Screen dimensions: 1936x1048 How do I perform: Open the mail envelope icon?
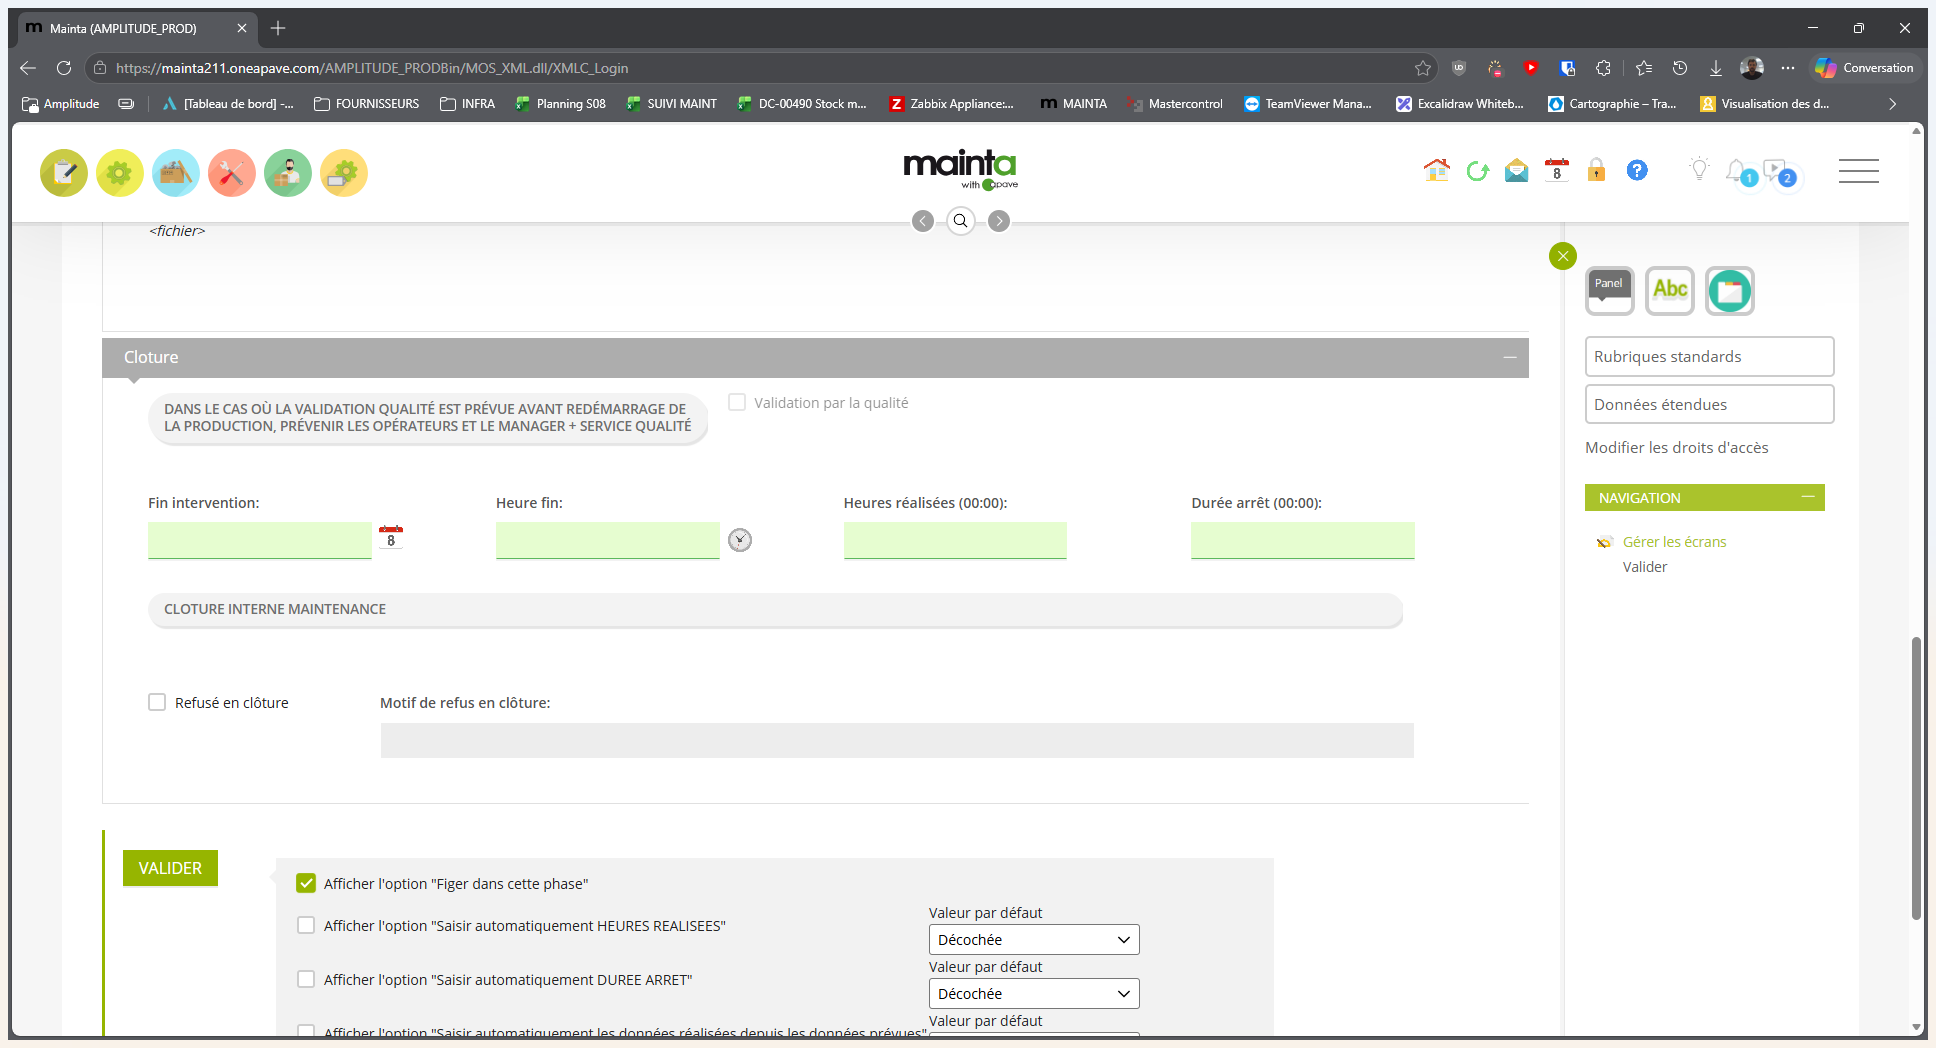tap(1516, 171)
